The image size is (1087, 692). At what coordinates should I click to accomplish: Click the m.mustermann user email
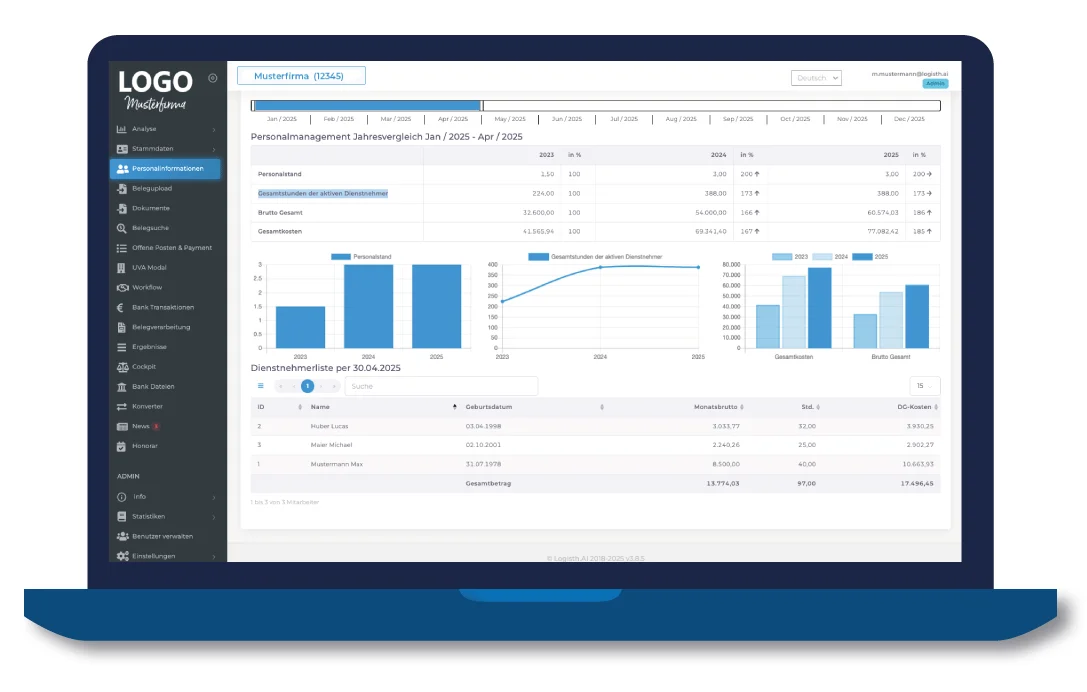pos(910,73)
